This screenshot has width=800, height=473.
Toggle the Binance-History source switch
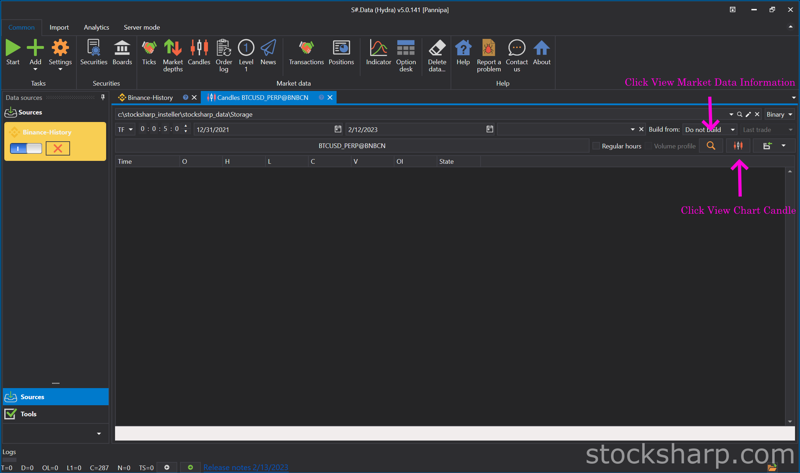[x=26, y=148]
